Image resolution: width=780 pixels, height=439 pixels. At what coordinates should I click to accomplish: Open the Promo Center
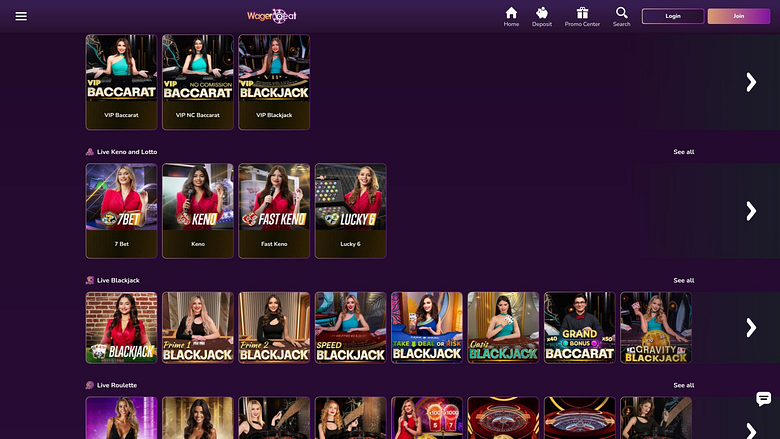coord(582,16)
